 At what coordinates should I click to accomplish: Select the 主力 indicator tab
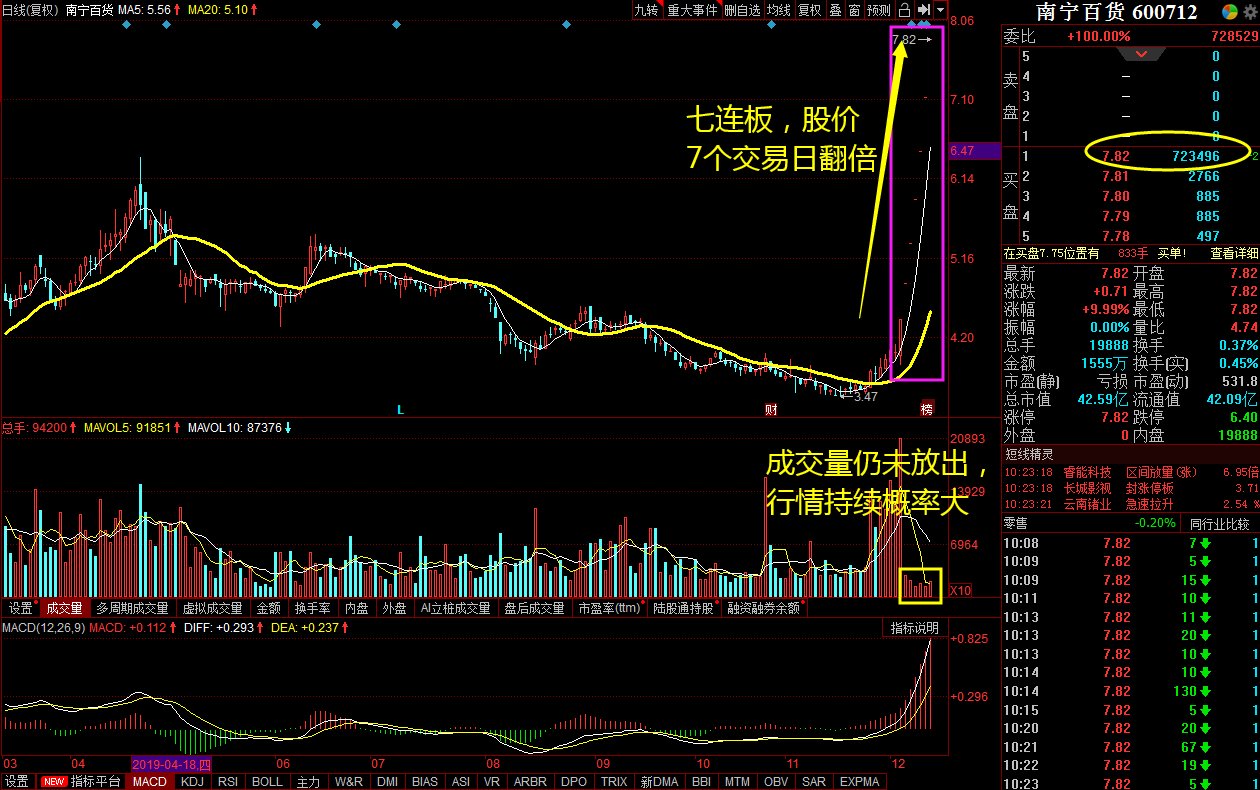point(309,781)
